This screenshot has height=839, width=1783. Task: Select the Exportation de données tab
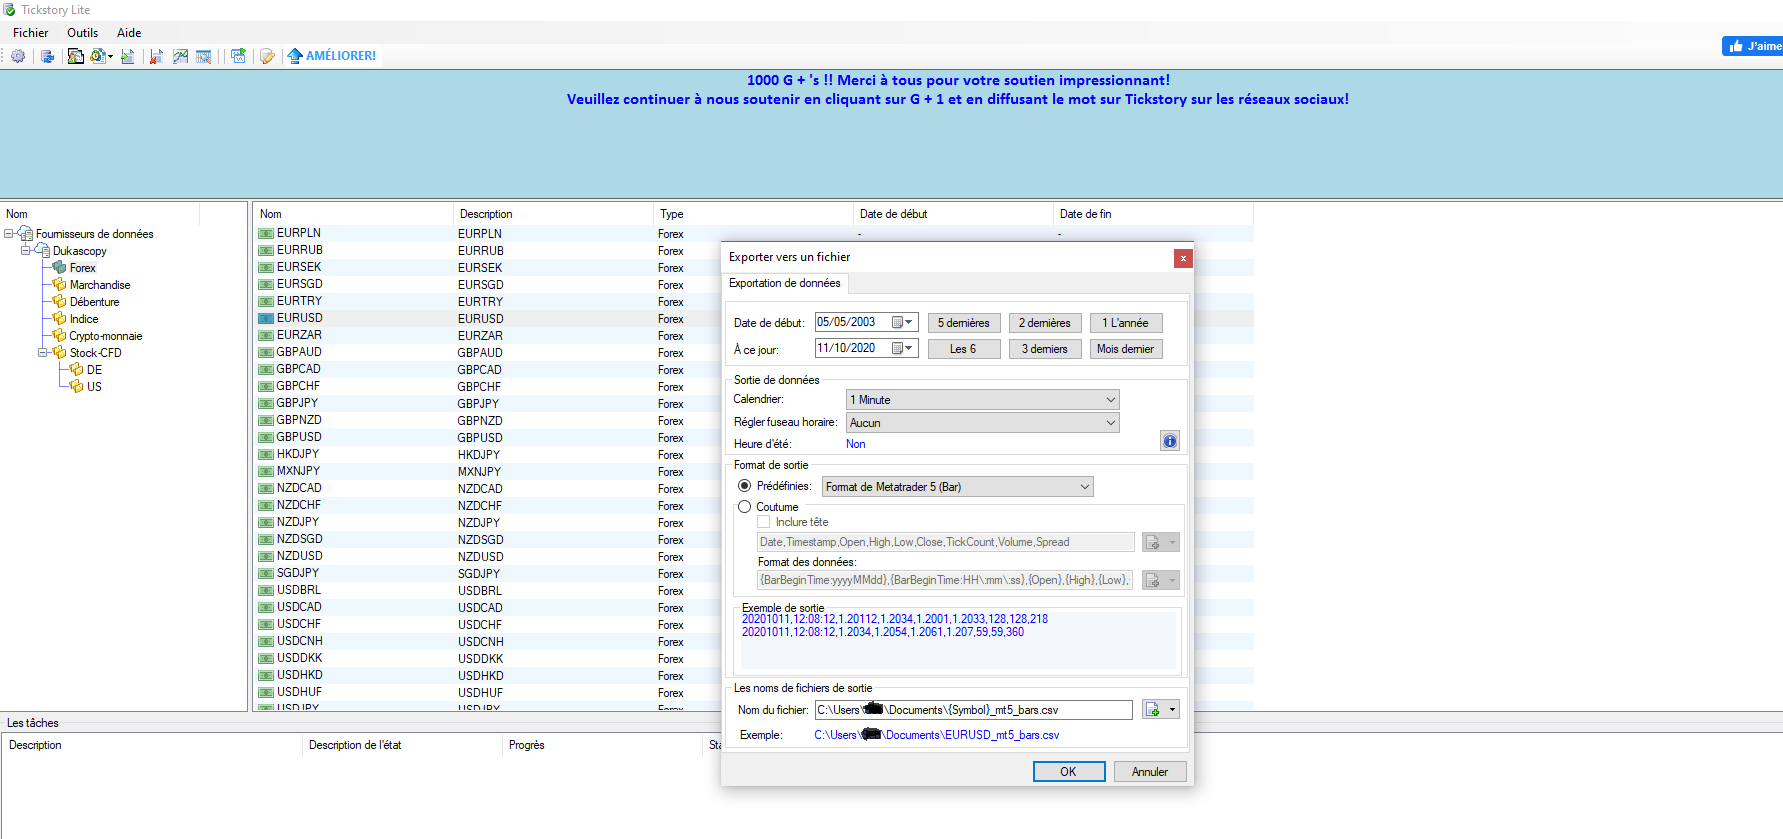point(785,283)
